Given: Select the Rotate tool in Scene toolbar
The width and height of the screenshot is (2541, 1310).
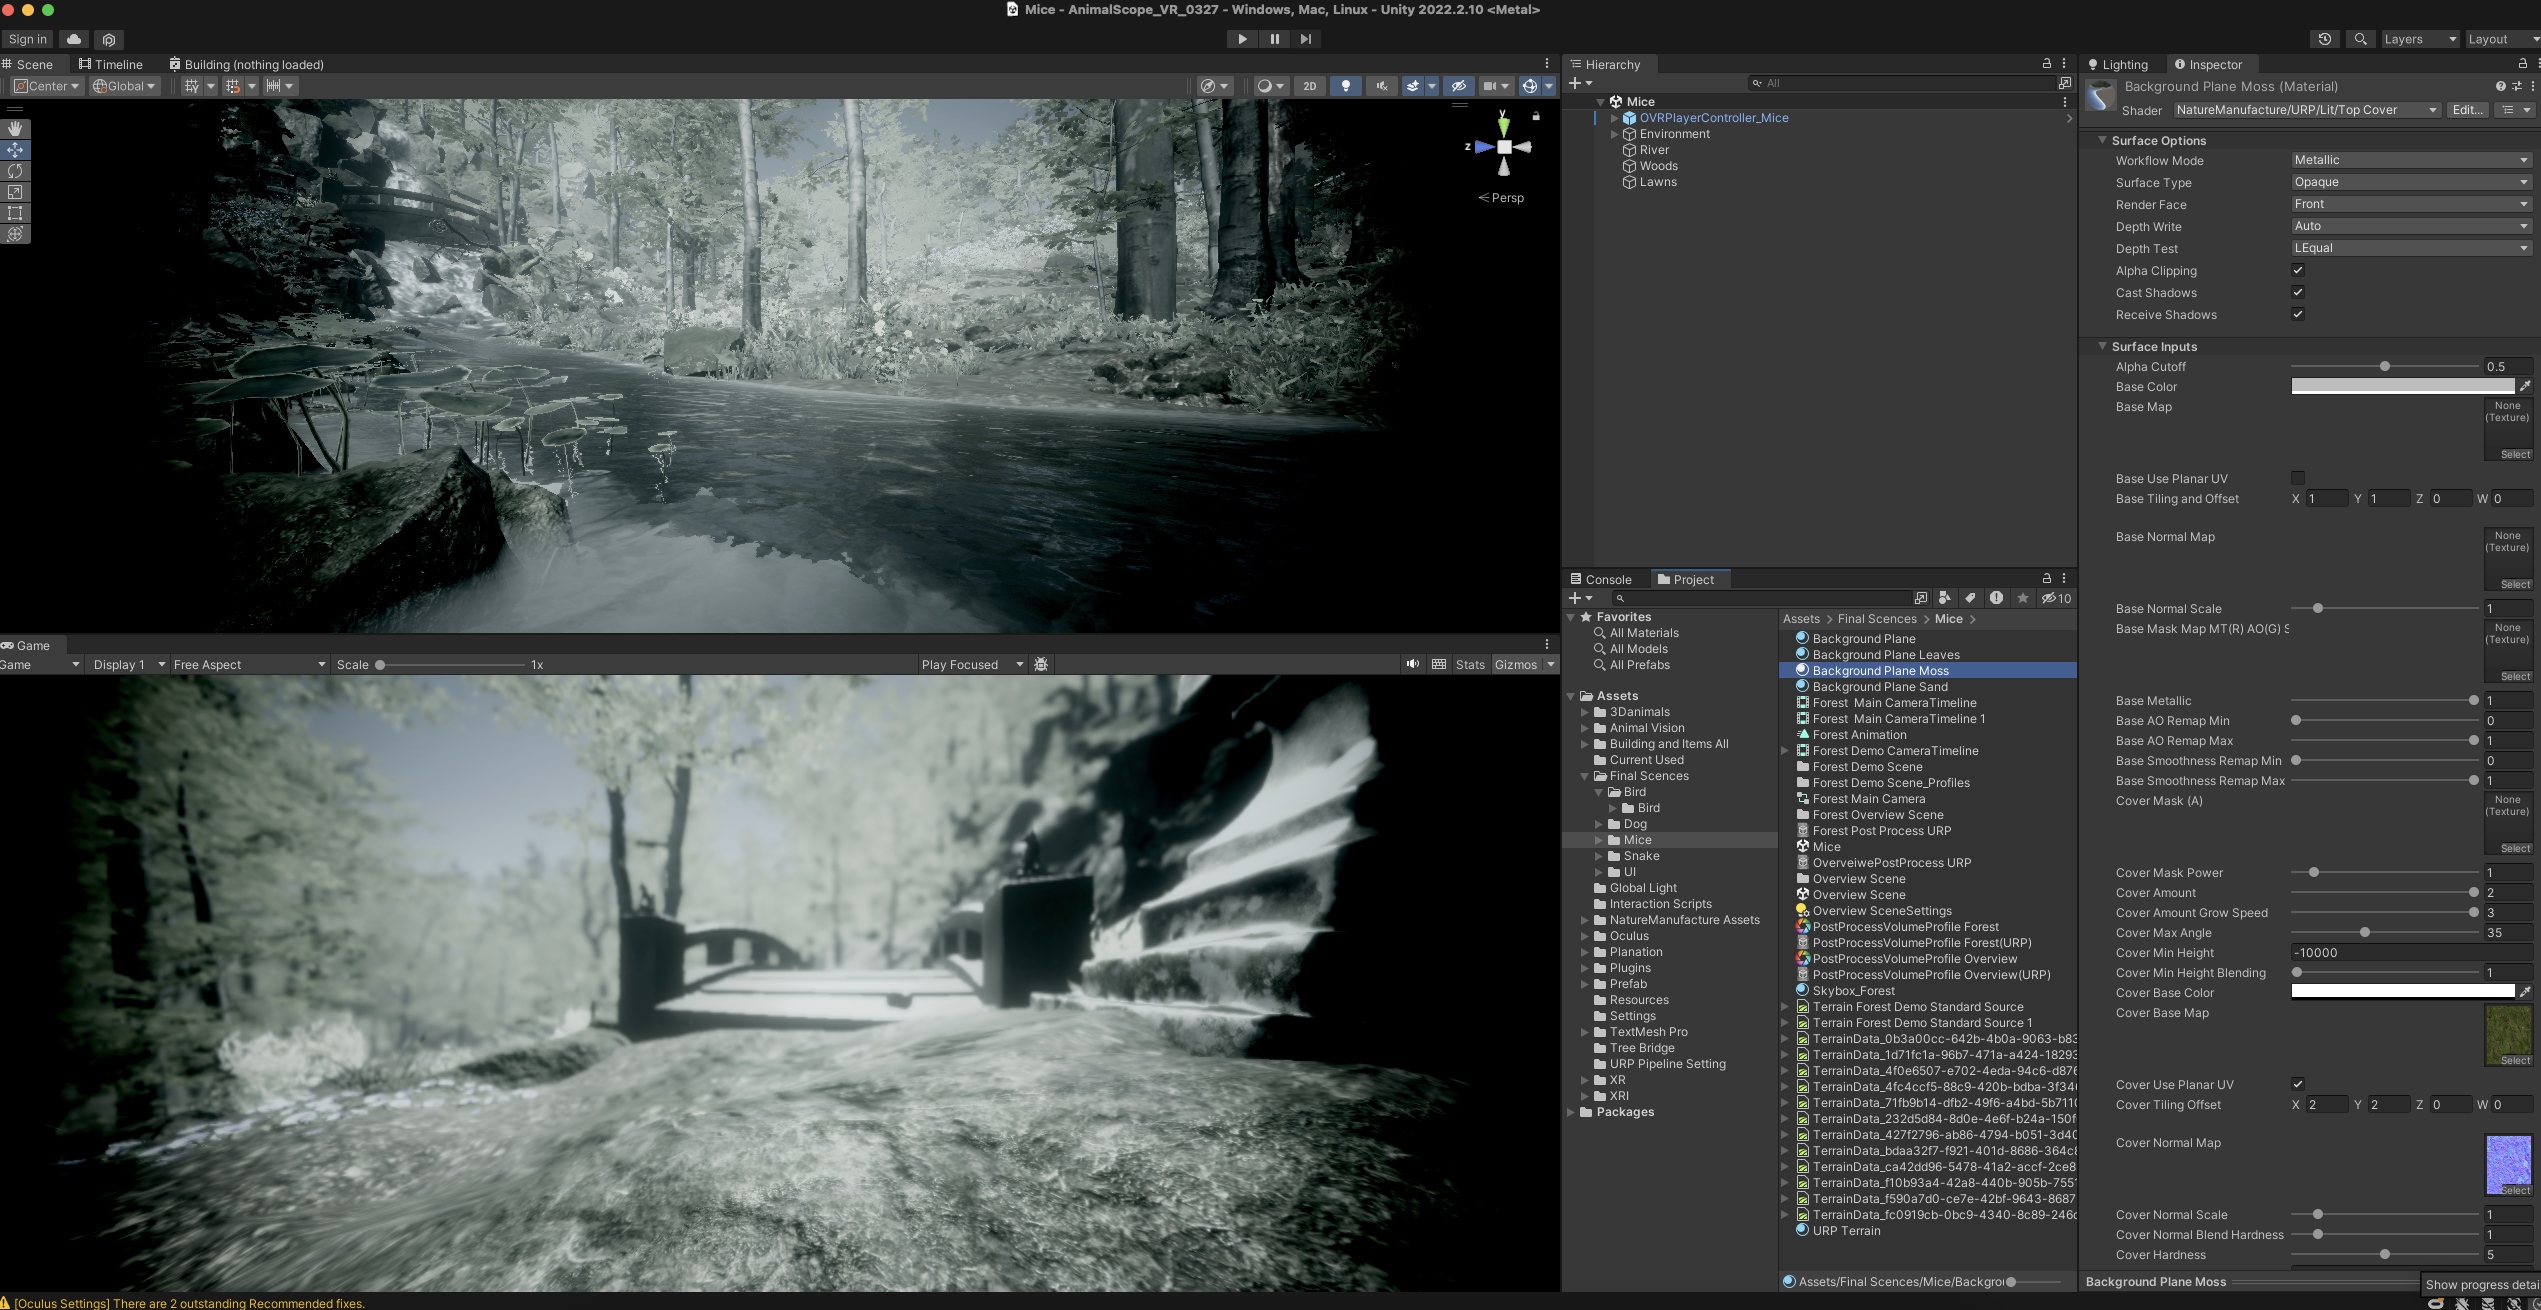Looking at the screenshot, I should point(15,171).
